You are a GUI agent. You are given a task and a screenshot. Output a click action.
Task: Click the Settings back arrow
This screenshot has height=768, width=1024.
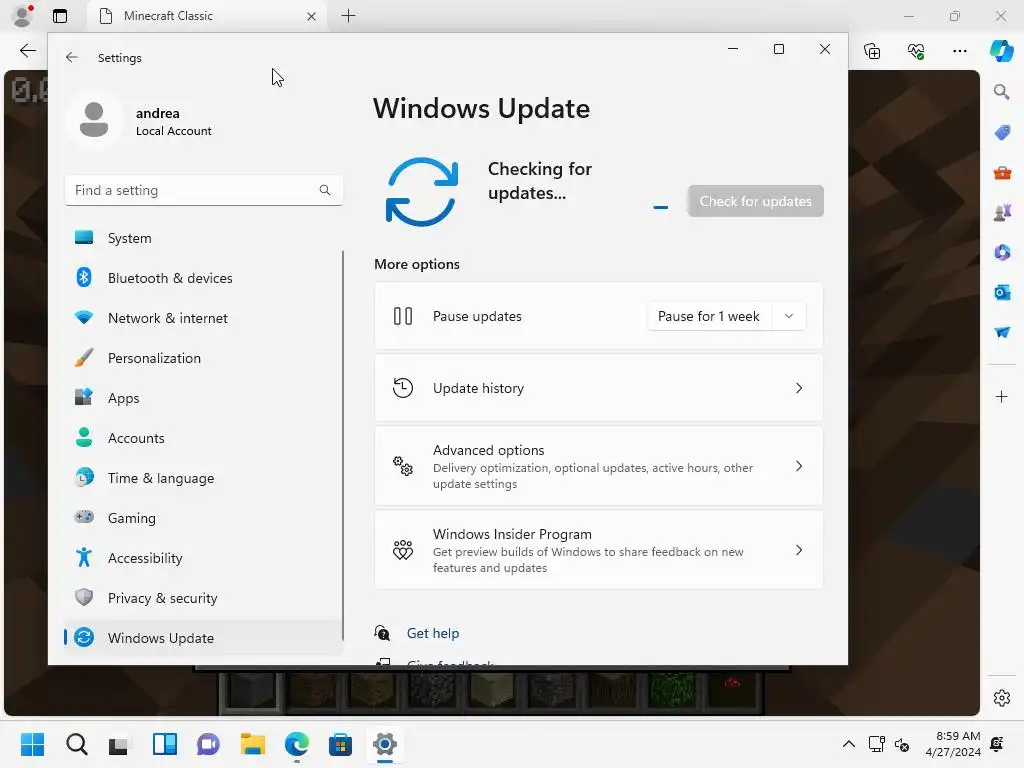pyautogui.click(x=72, y=57)
